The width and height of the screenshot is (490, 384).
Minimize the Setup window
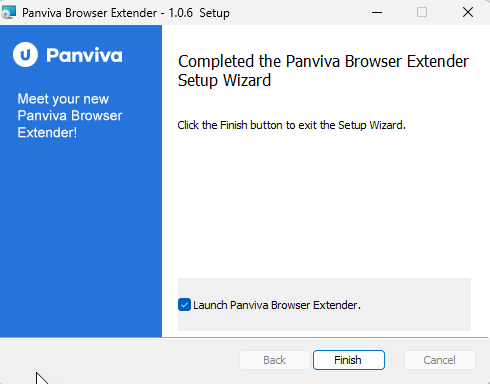coord(377,12)
